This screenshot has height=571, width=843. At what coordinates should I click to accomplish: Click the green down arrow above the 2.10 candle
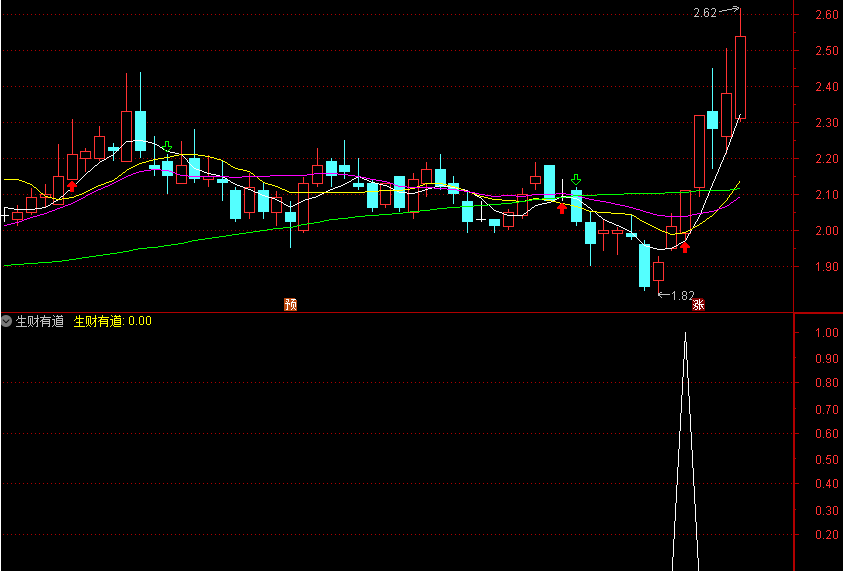[x=576, y=180]
